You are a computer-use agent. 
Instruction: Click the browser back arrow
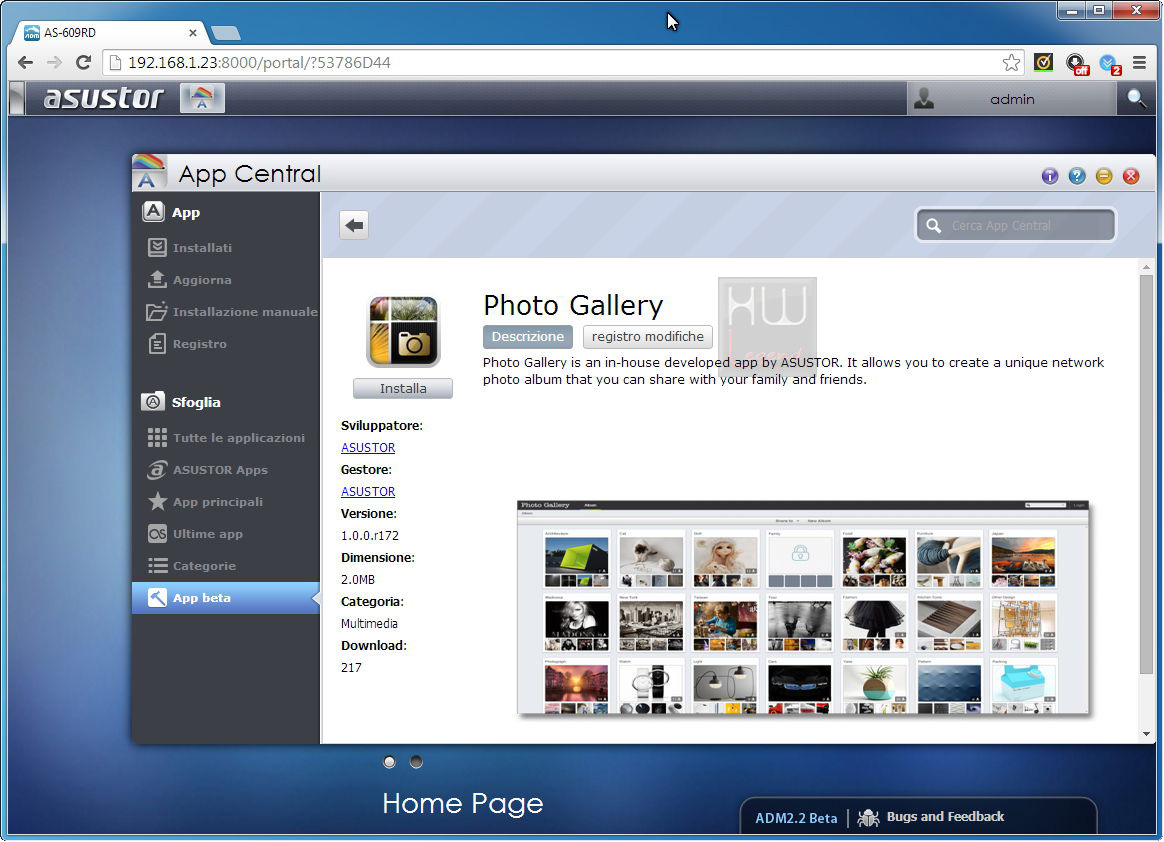coord(25,62)
